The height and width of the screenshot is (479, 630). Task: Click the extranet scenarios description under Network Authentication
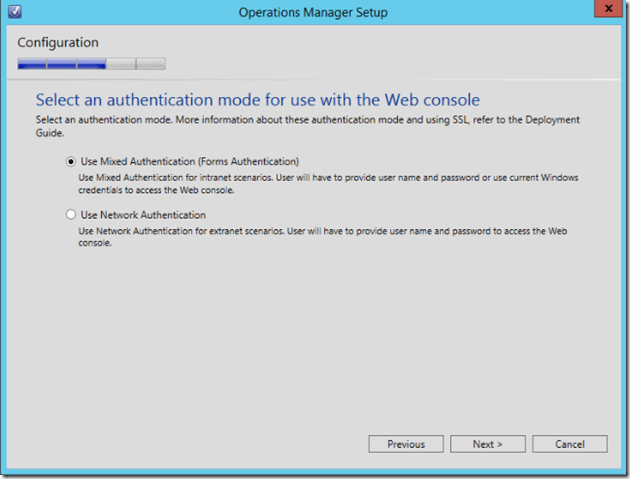[x=328, y=237]
